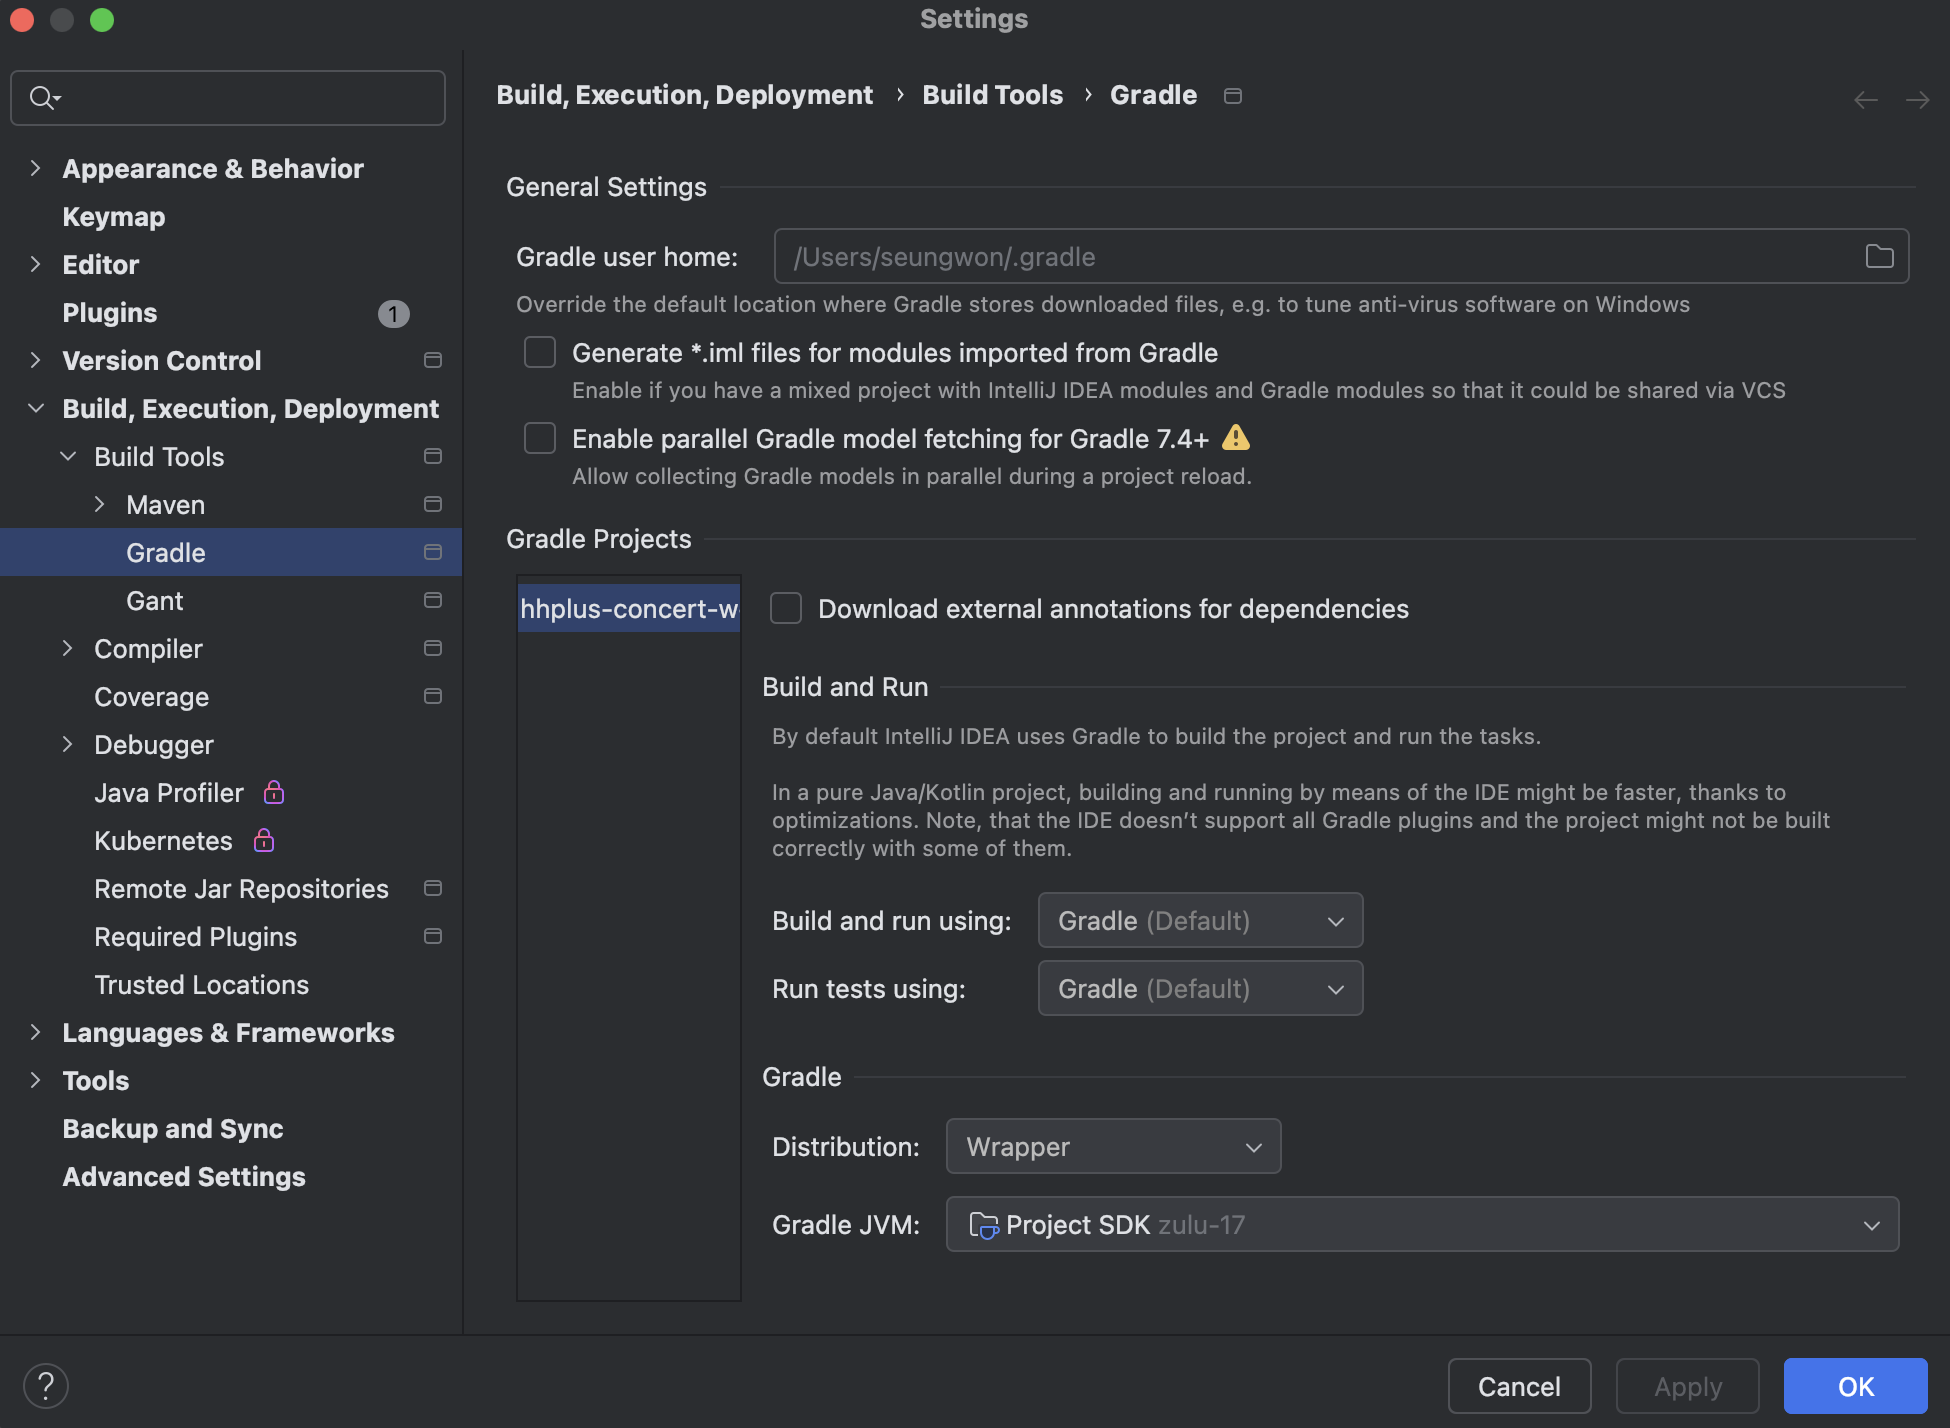This screenshot has height=1428, width=1950.
Task: Click the help question mark button
Action: [x=46, y=1386]
